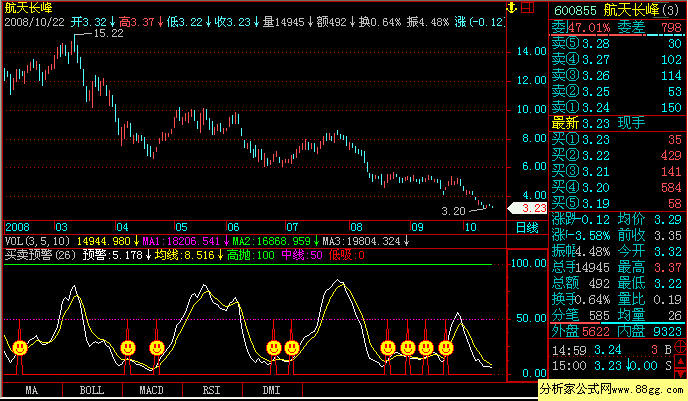Click the 最新 3.23 latest price field
Image resolution: width=688 pixels, height=401 pixels.
581,123
